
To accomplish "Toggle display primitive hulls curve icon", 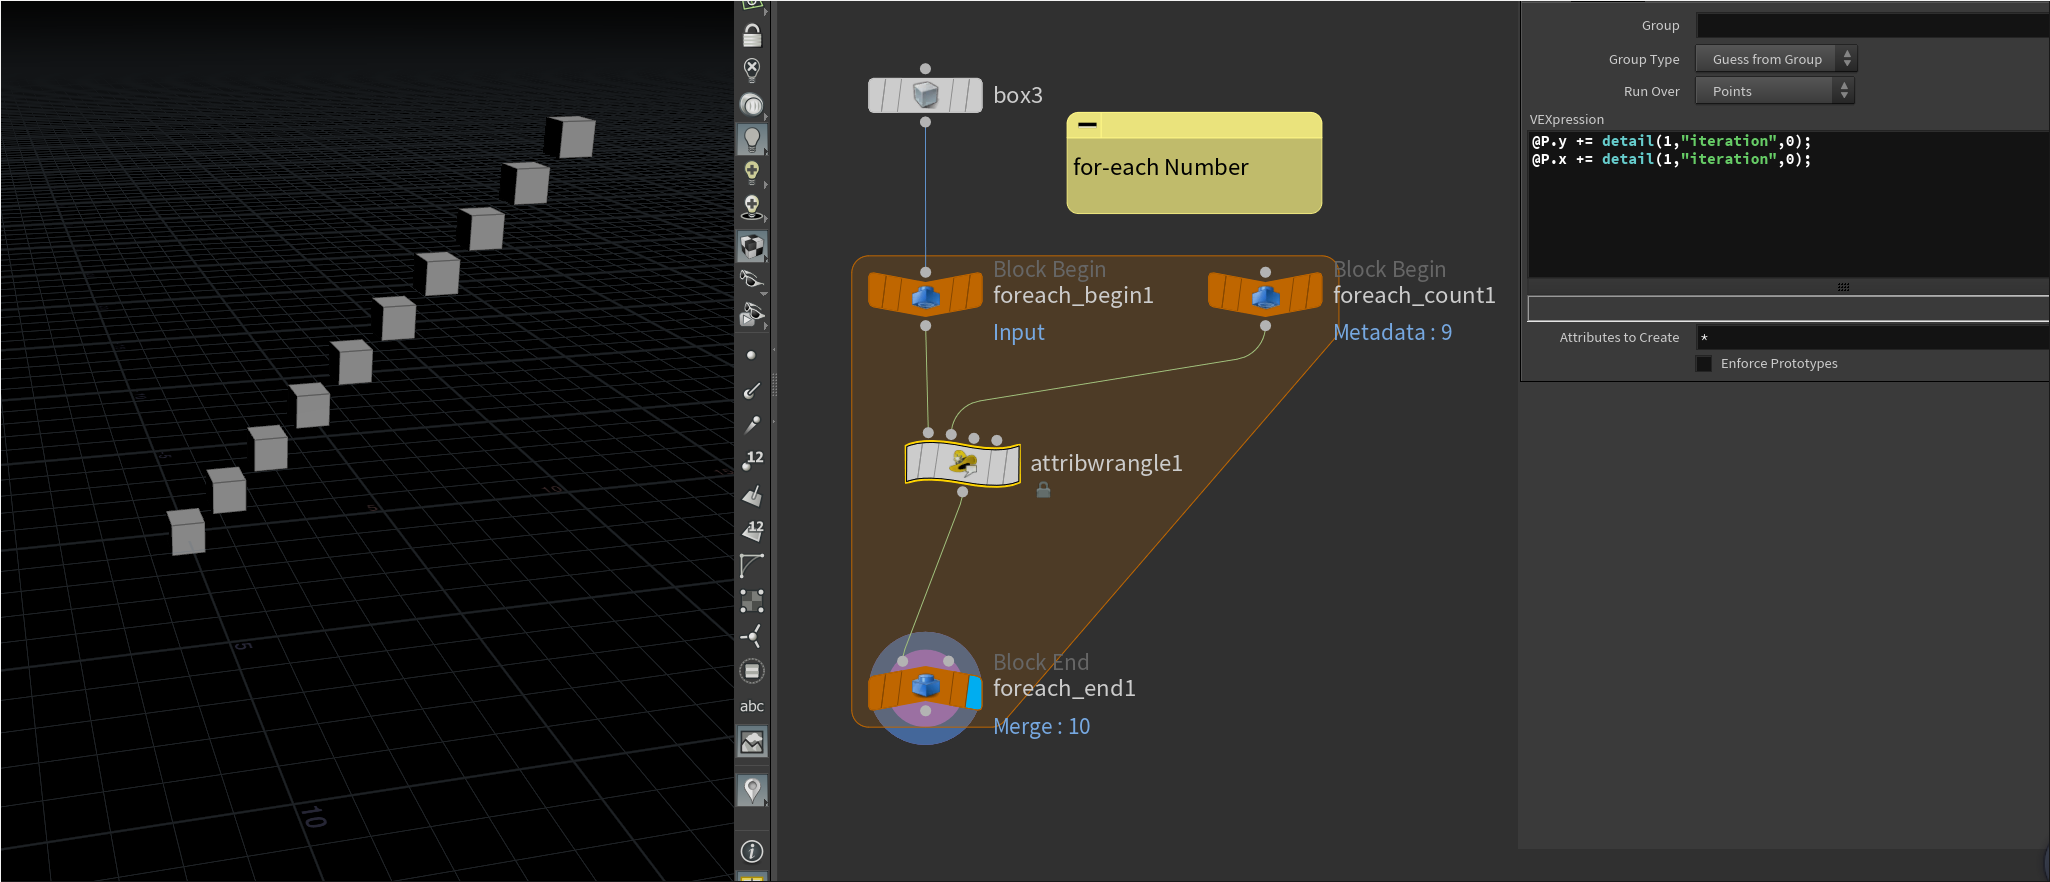I will coord(752,565).
